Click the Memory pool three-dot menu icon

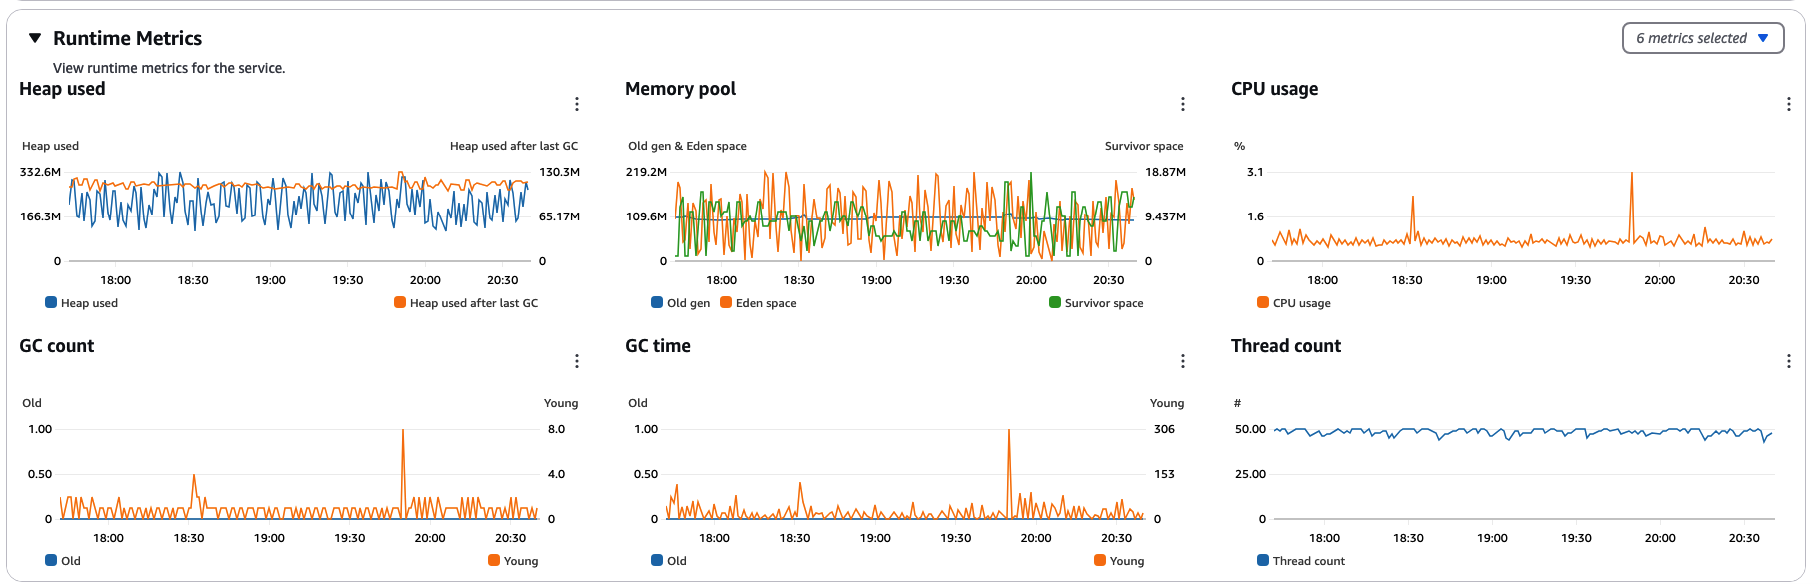[1182, 104]
